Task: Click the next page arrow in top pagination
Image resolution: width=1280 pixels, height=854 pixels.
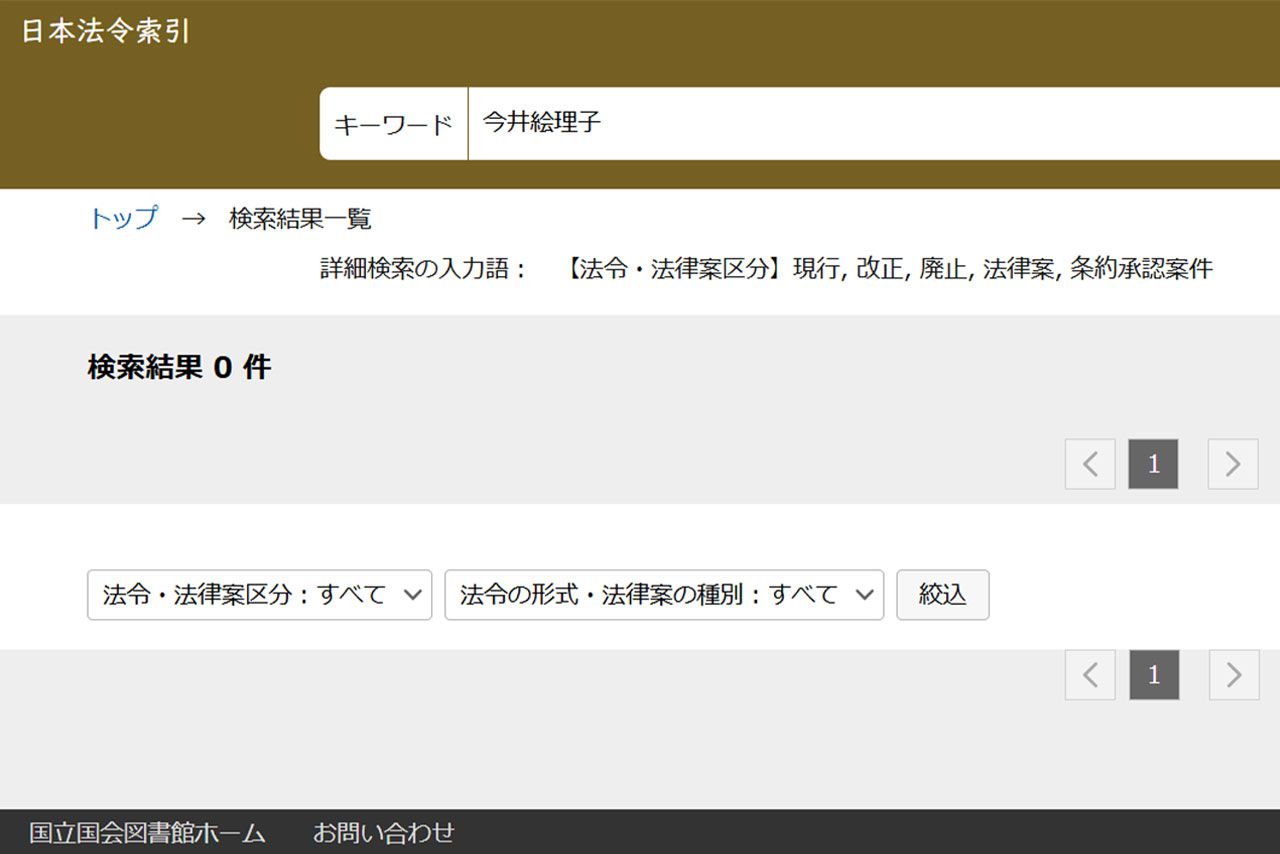Action: [1233, 464]
